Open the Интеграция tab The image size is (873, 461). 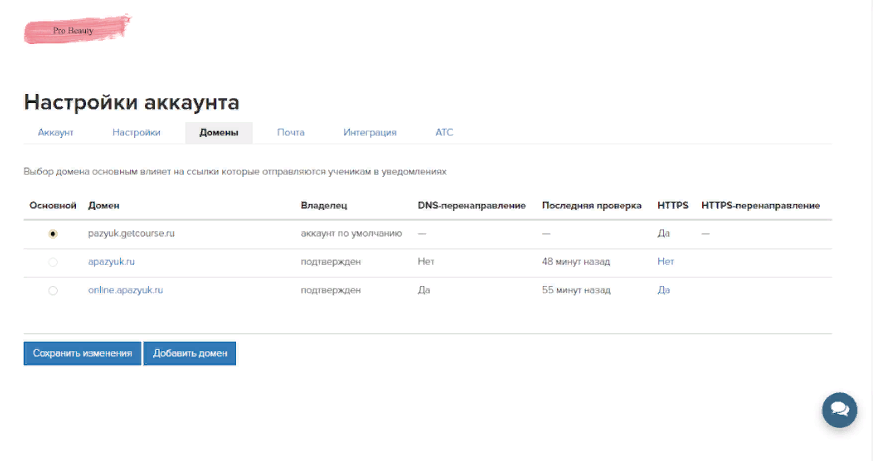coord(370,133)
